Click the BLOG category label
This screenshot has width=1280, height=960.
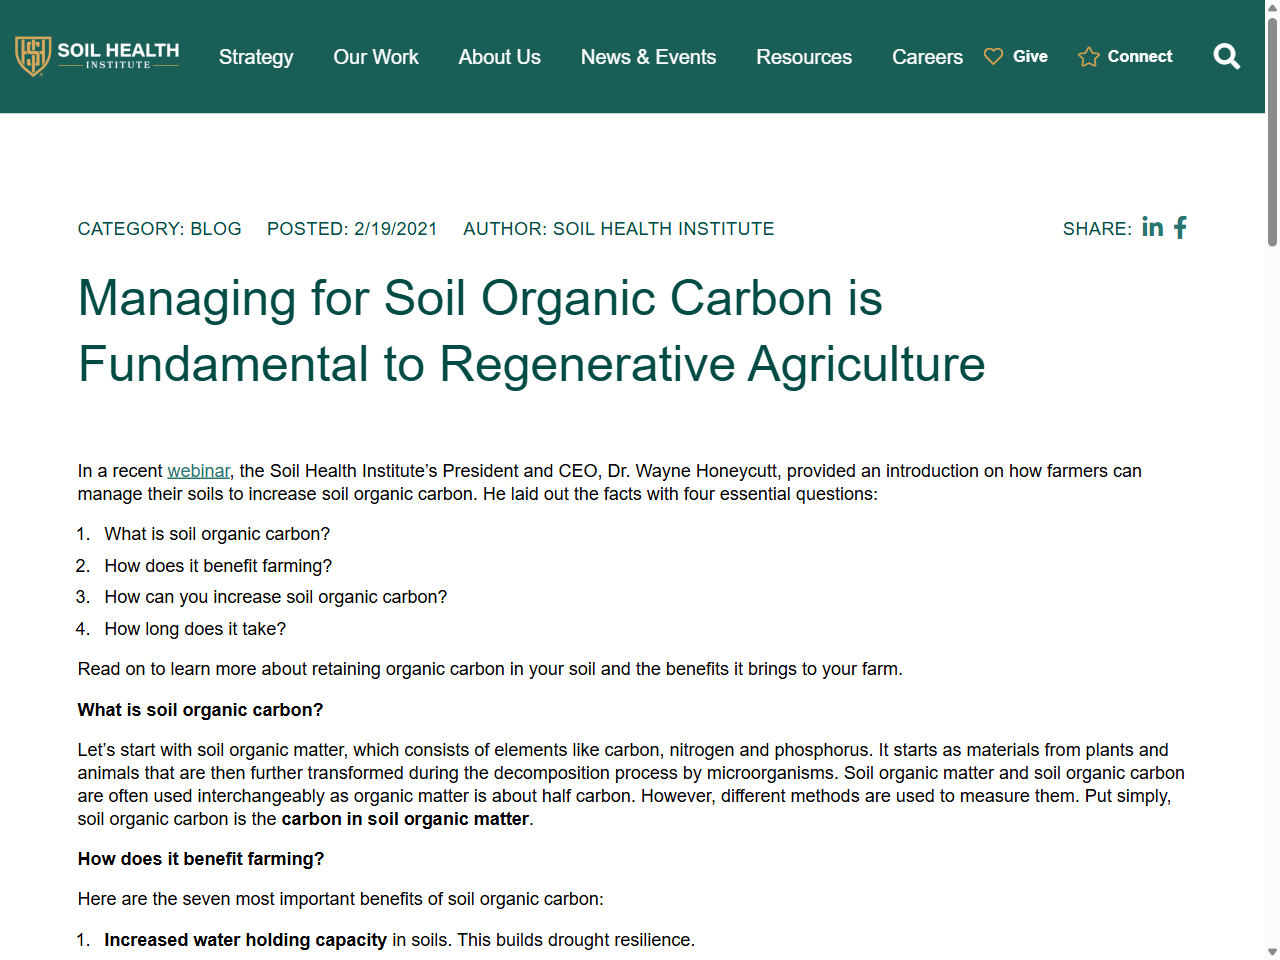coord(217,228)
